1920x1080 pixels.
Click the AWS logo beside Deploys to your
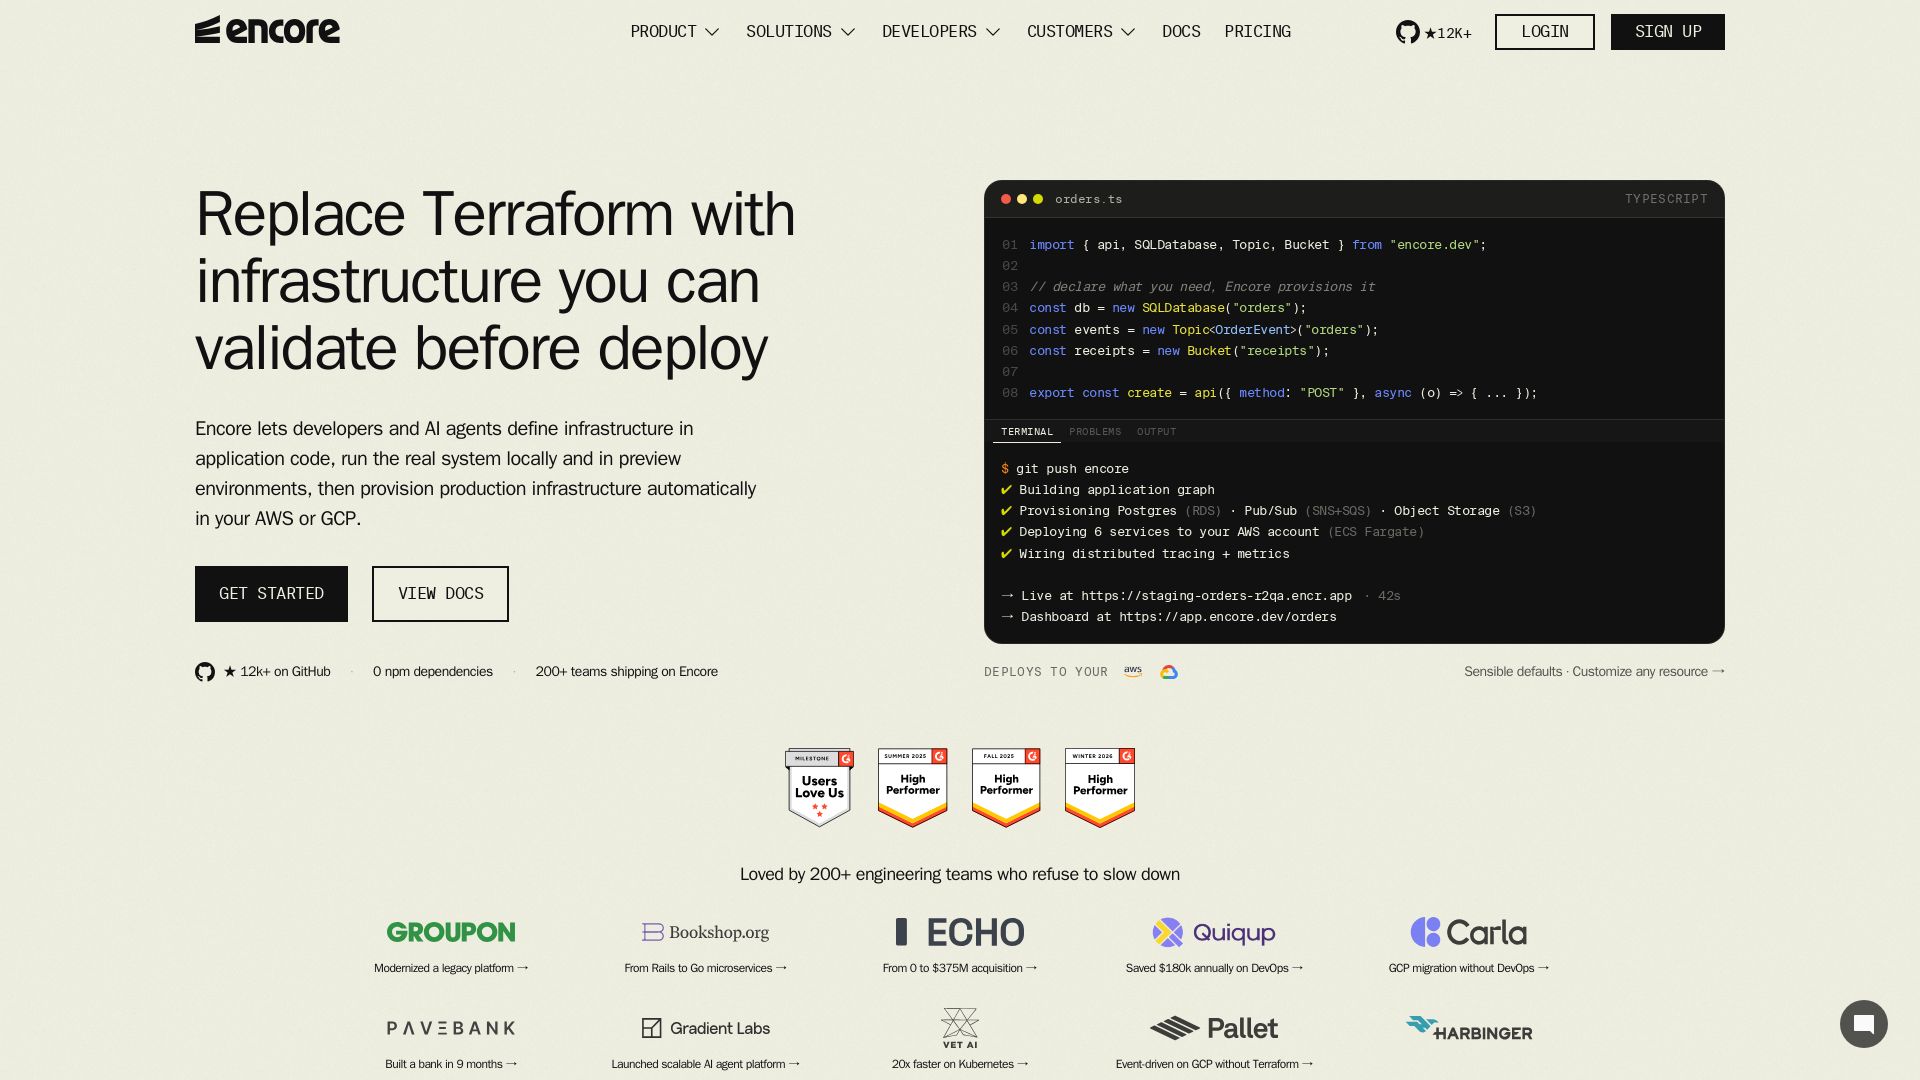coord(1133,672)
